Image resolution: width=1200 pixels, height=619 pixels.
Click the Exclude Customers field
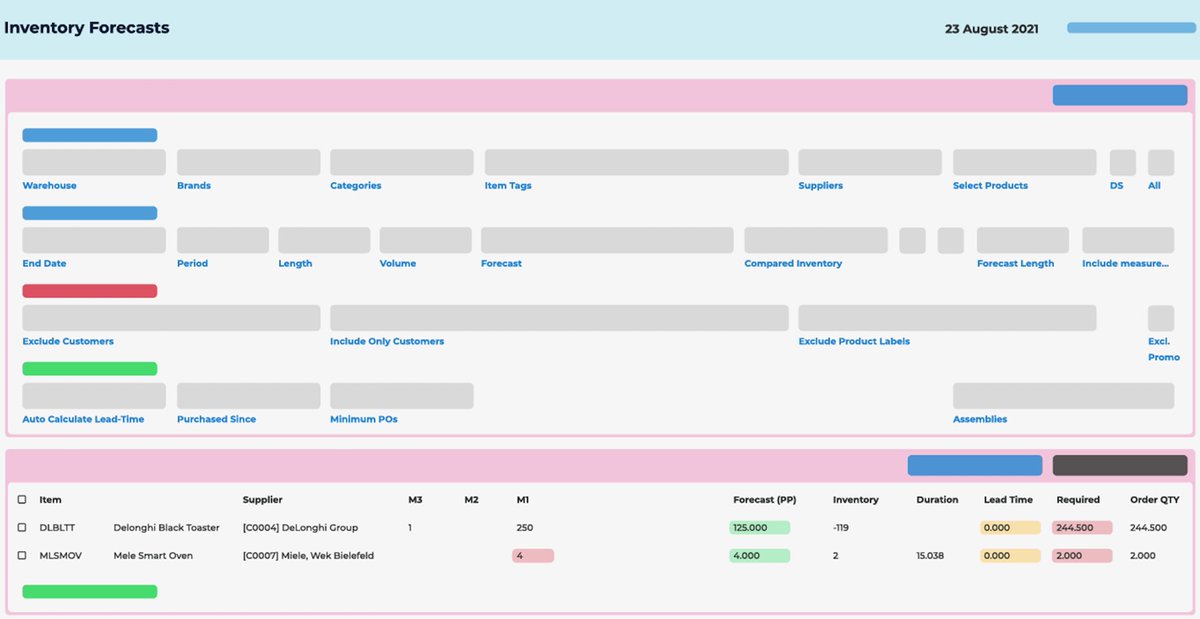pyautogui.click(x=171, y=318)
